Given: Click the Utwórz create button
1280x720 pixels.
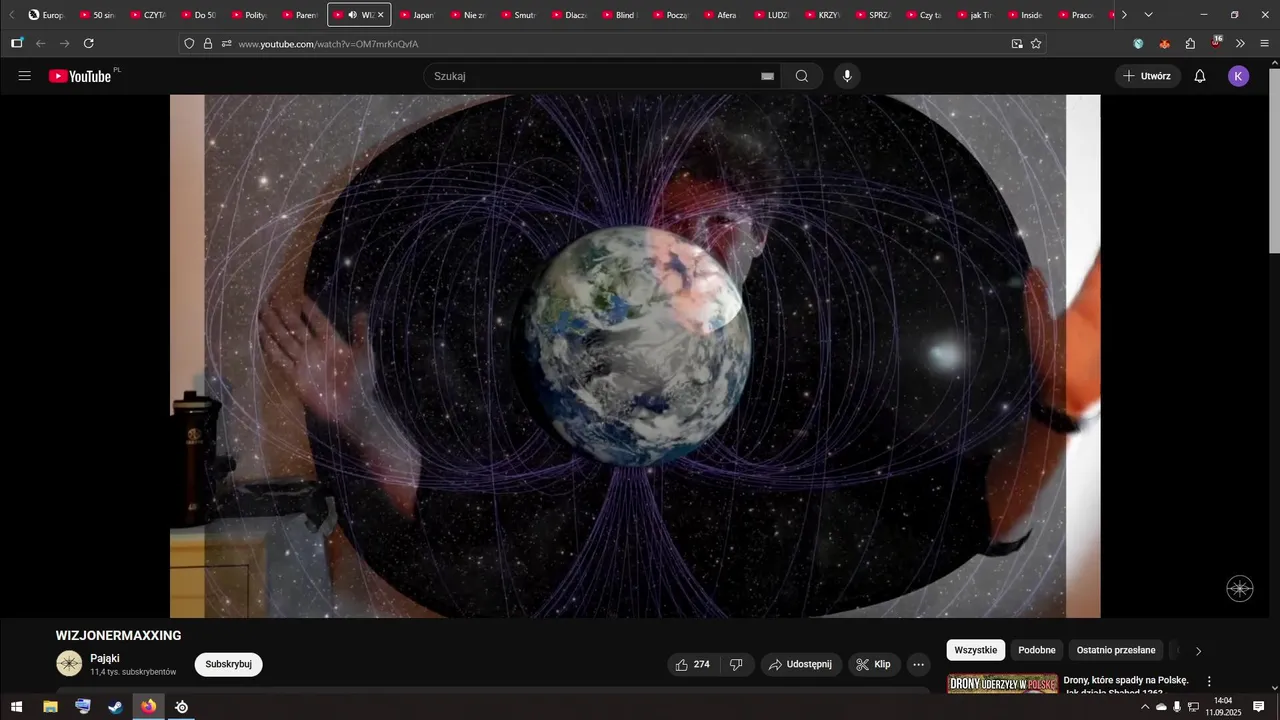Looking at the screenshot, I should coord(1148,76).
